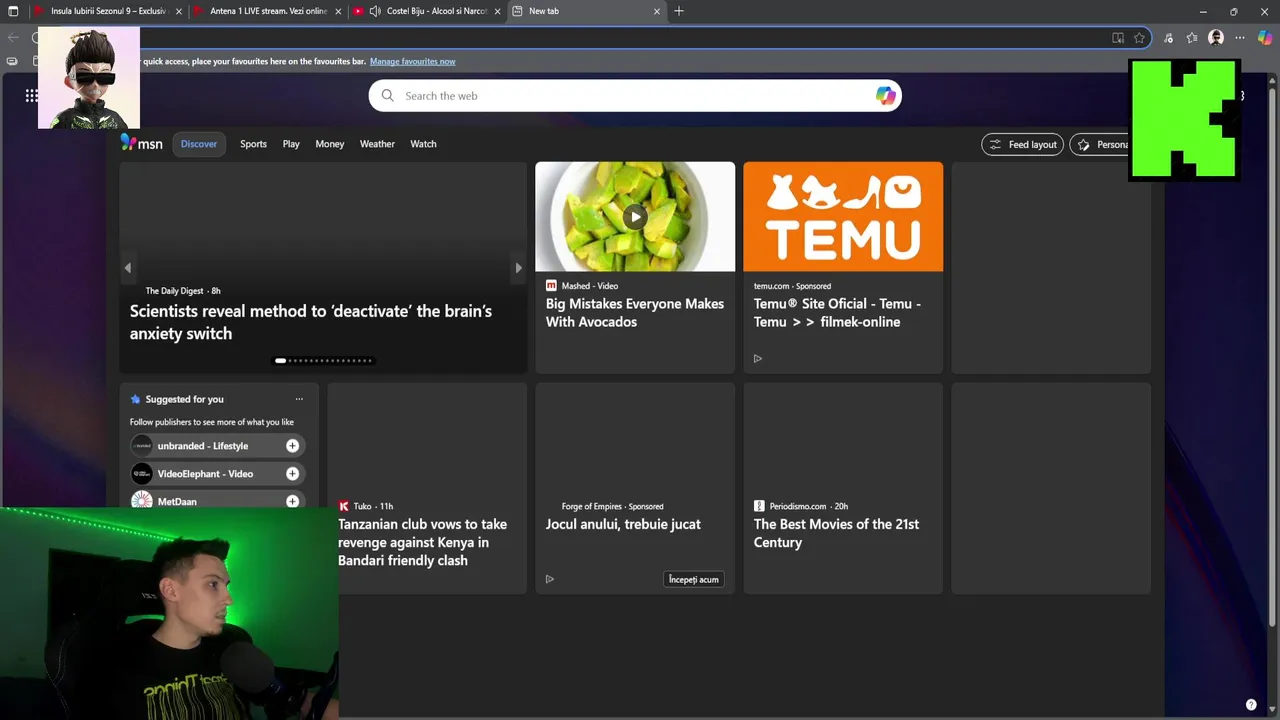Screen dimensions: 1280x720
Task: Open MetDaan publisher name
Action: (x=177, y=502)
